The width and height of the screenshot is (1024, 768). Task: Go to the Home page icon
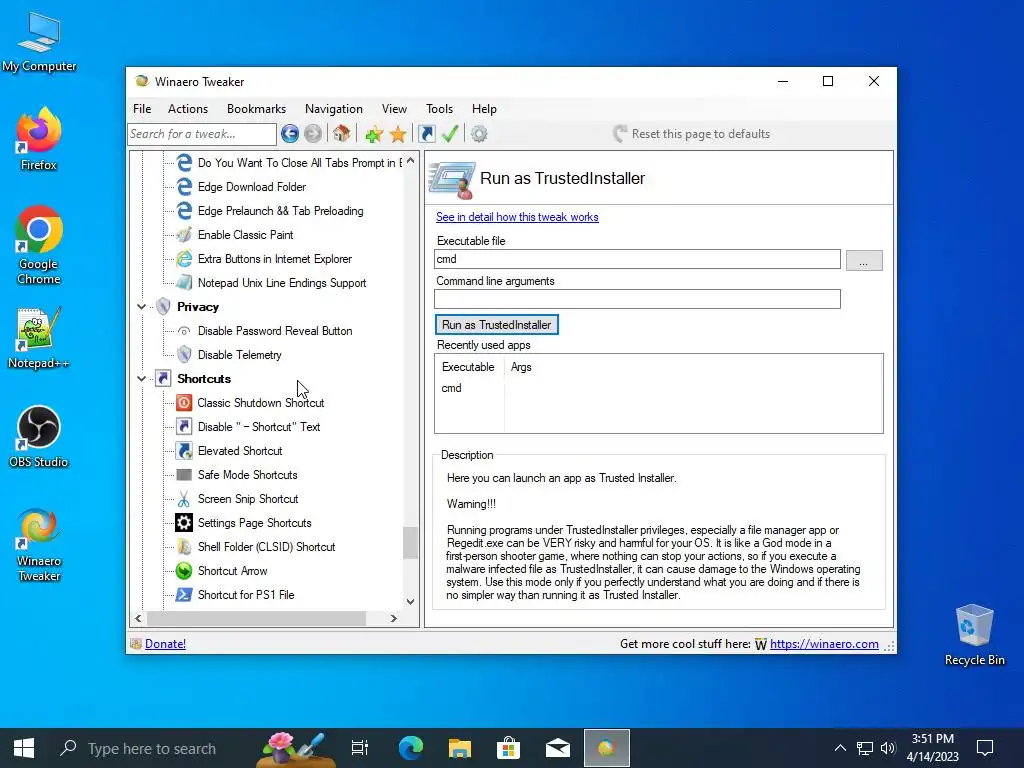tap(341, 134)
